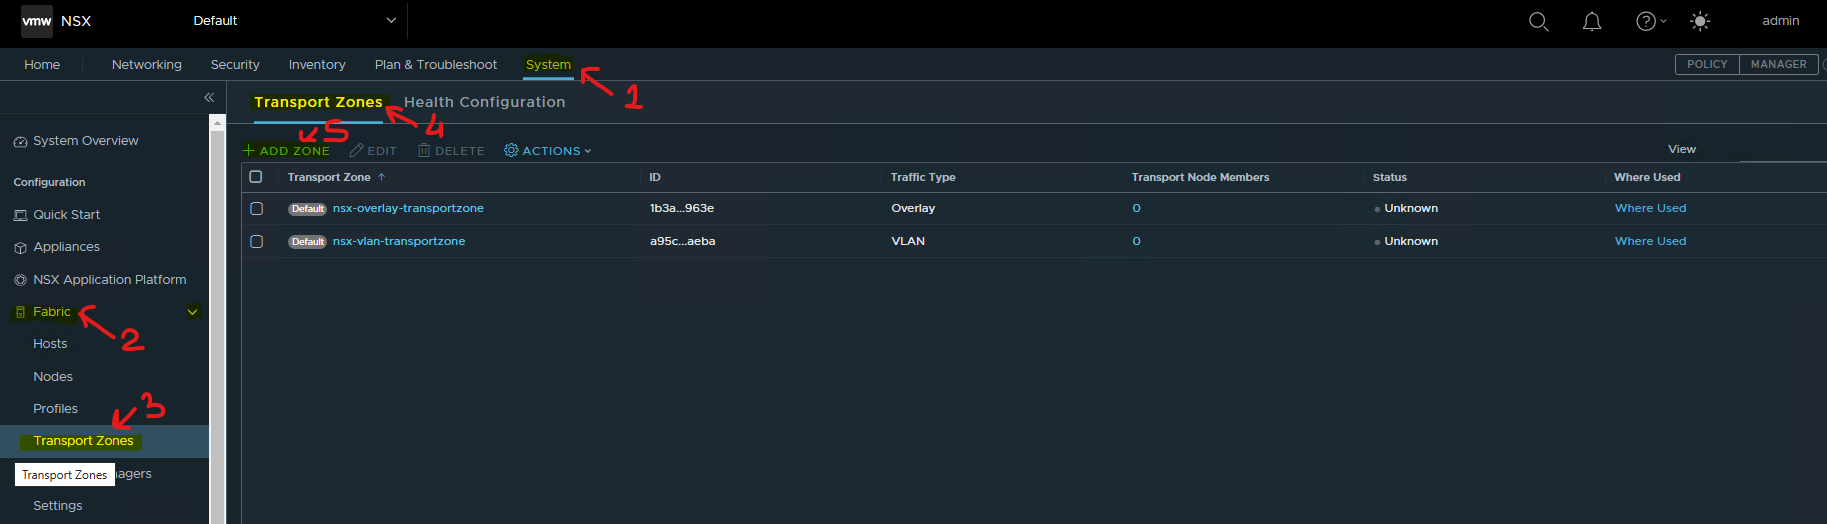Click ADD ZONE button
The image size is (1827, 524).
click(x=286, y=151)
